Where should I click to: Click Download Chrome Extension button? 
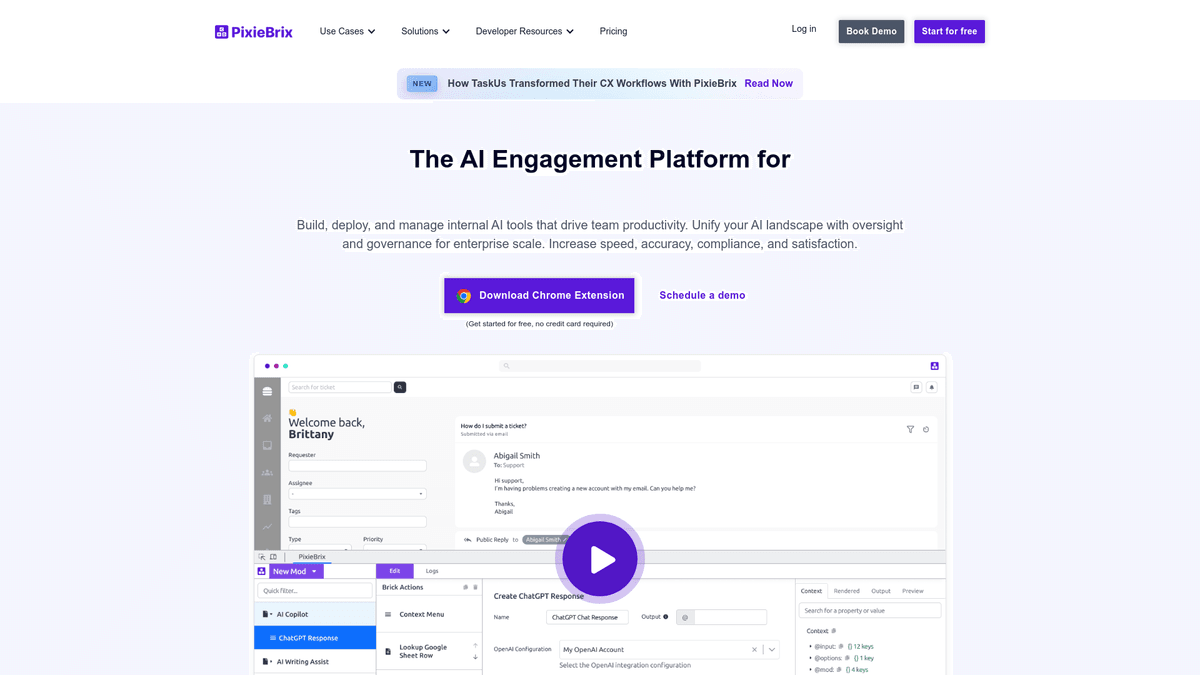point(540,296)
